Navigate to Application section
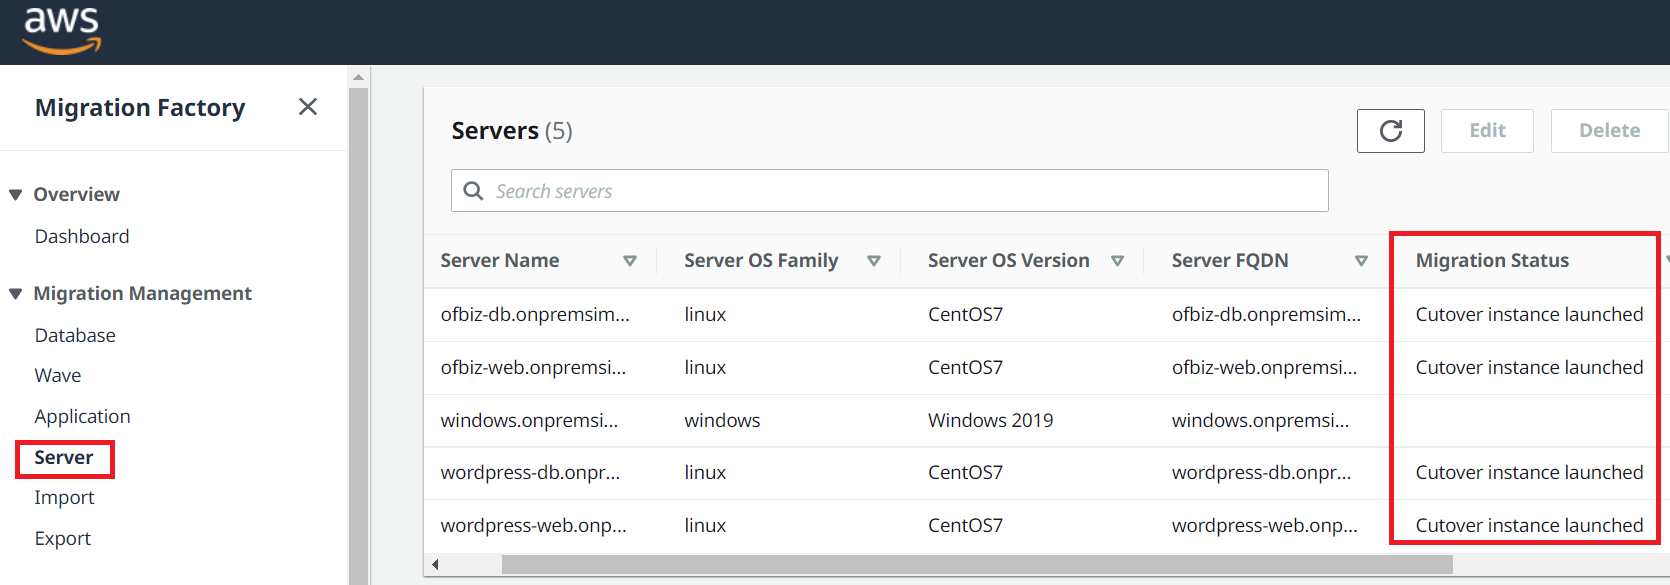This screenshot has height=585, width=1670. click(82, 416)
